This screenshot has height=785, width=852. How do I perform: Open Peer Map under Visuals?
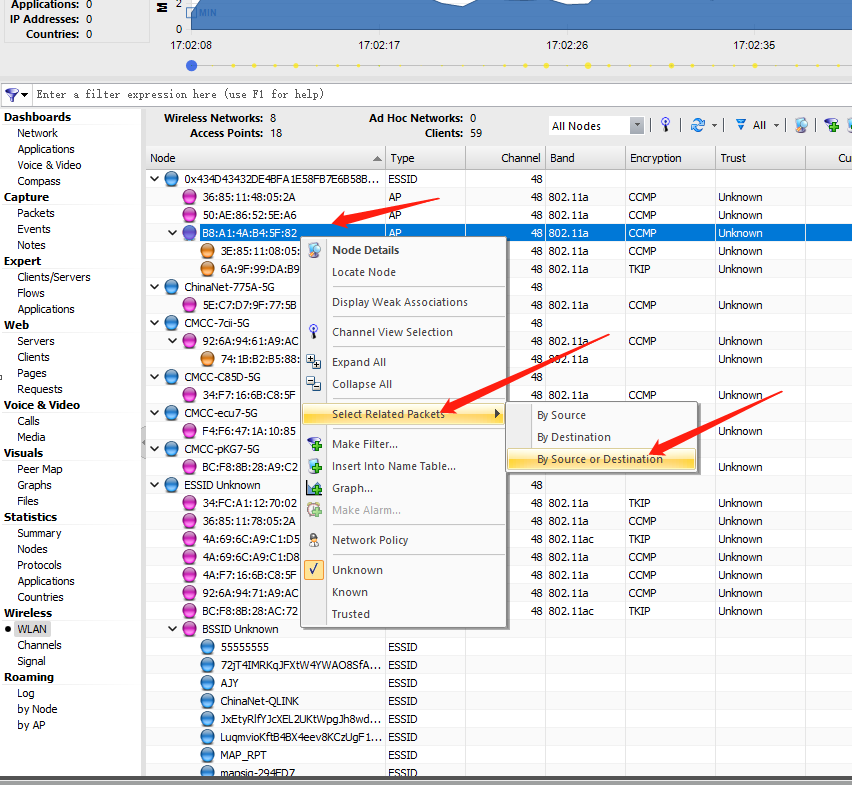(x=40, y=469)
